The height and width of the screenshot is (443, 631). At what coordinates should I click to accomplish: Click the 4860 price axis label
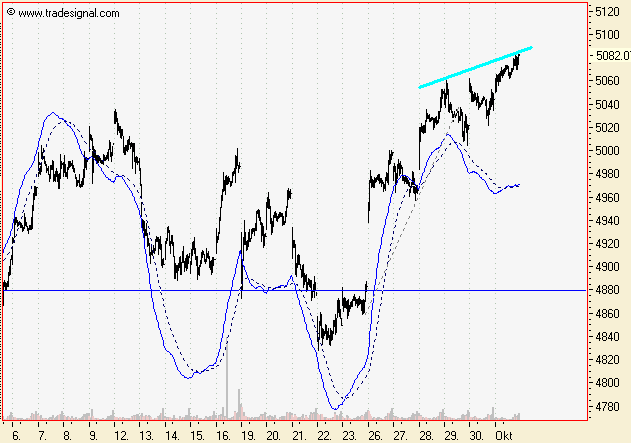pyautogui.click(x=608, y=313)
